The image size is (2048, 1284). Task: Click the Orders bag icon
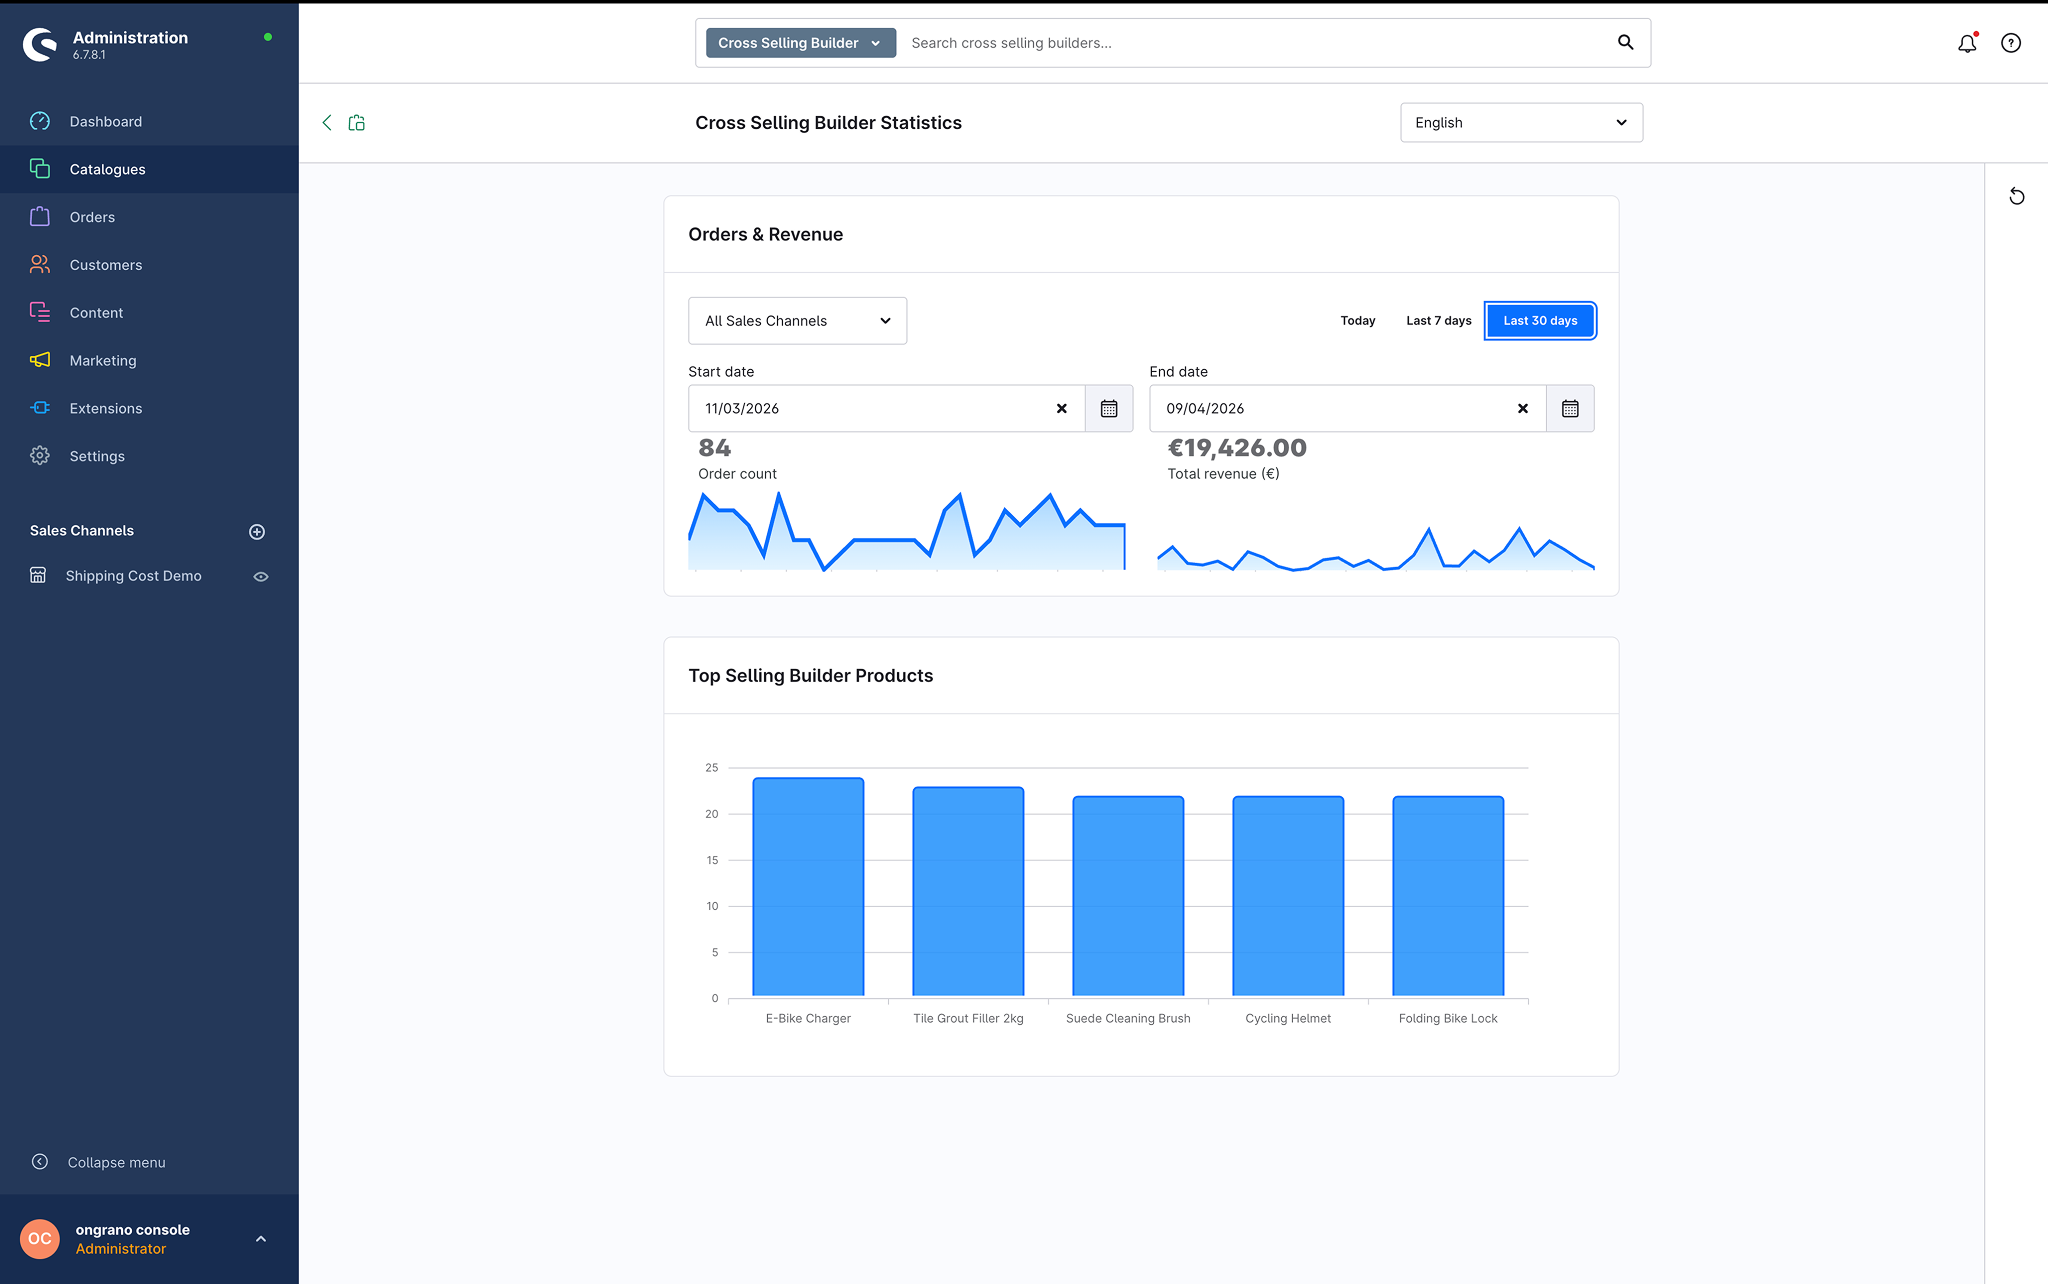[40, 217]
